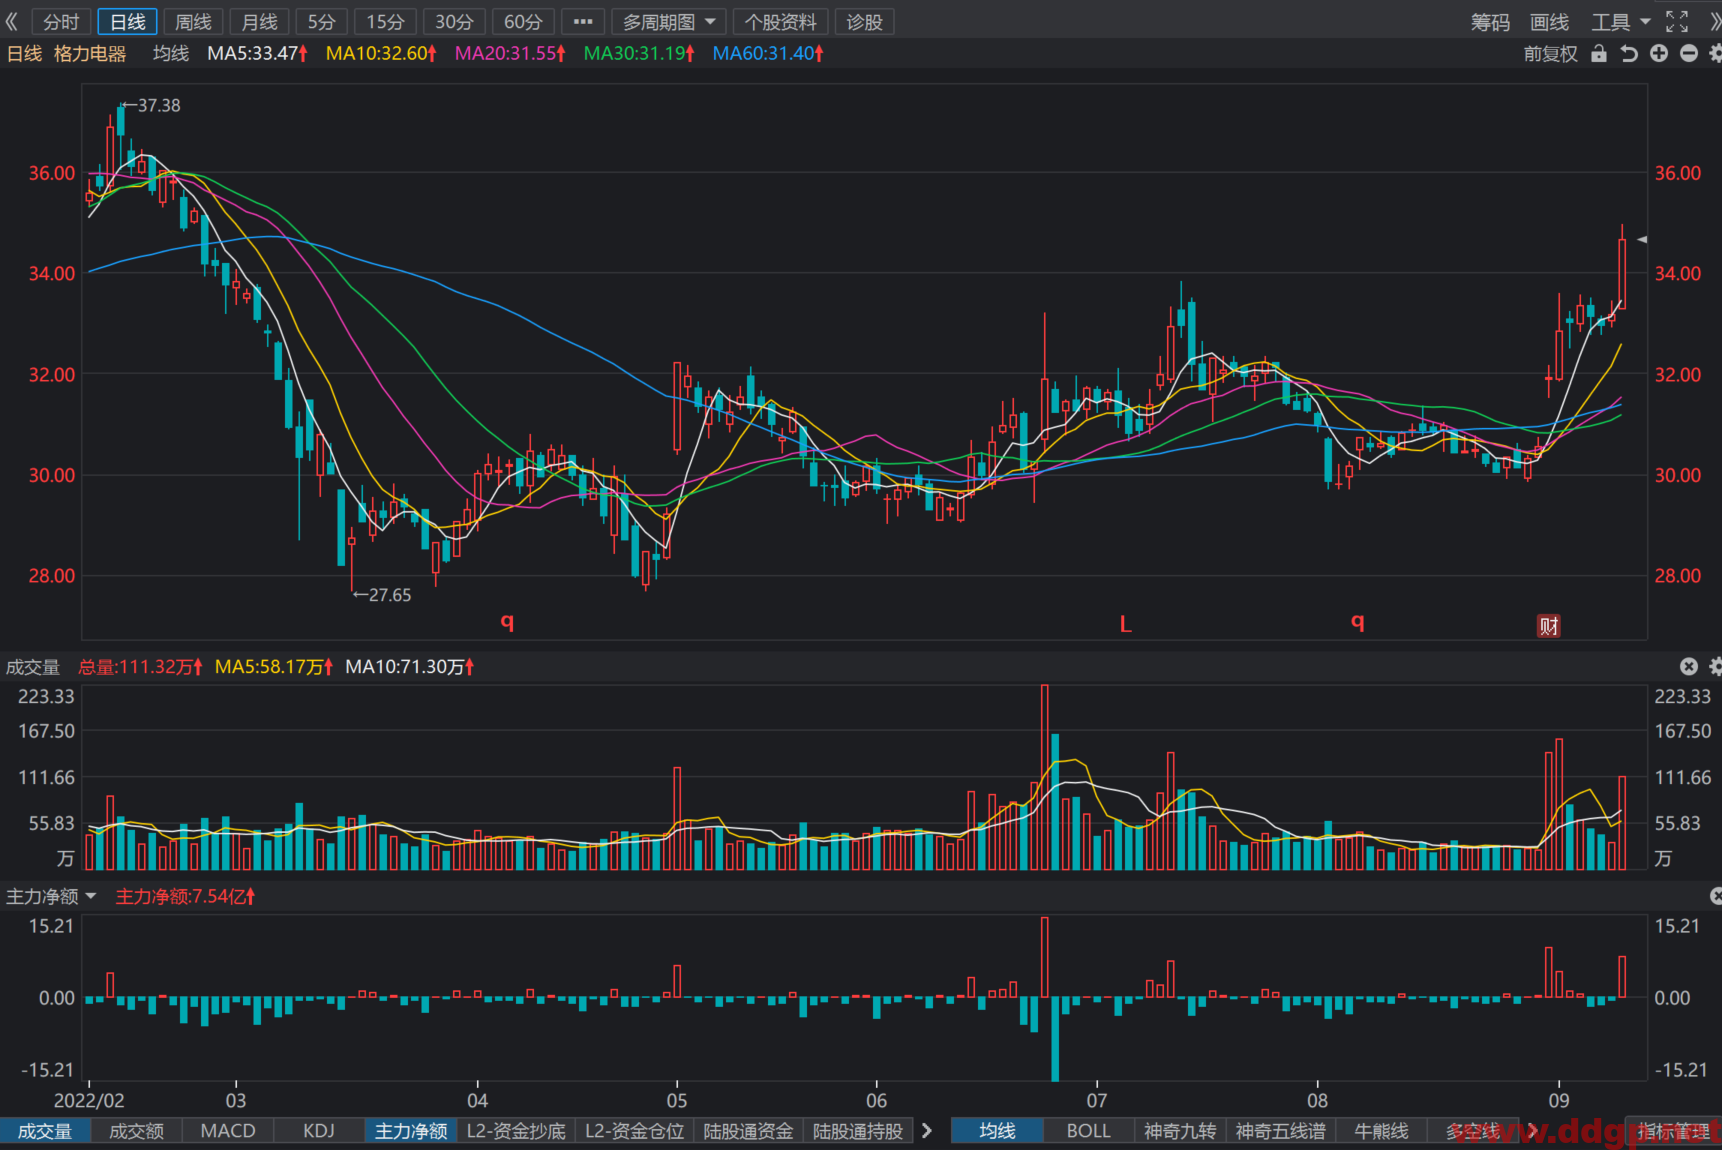The width and height of the screenshot is (1722, 1150).
Task: Open 个股资料 stock info
Action: click(780, 22)
